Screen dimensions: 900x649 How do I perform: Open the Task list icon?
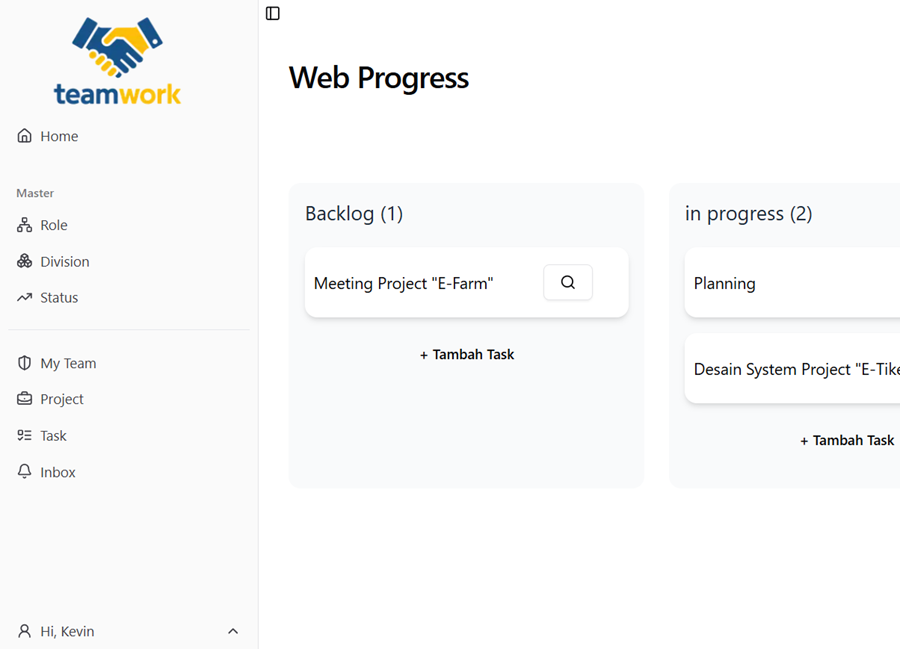pos(23,435)
